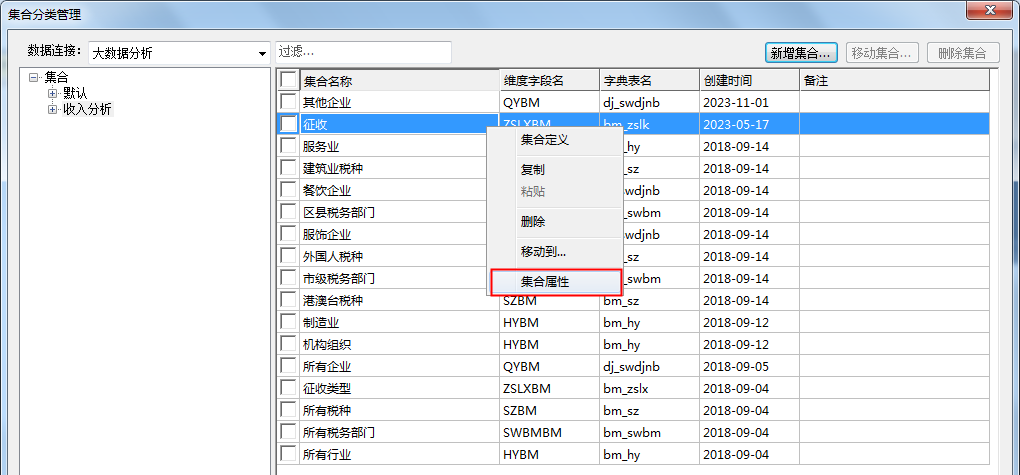Toggle the select-all checkbox in the table header
The image size is (1020, 475).
click(288, 80)
